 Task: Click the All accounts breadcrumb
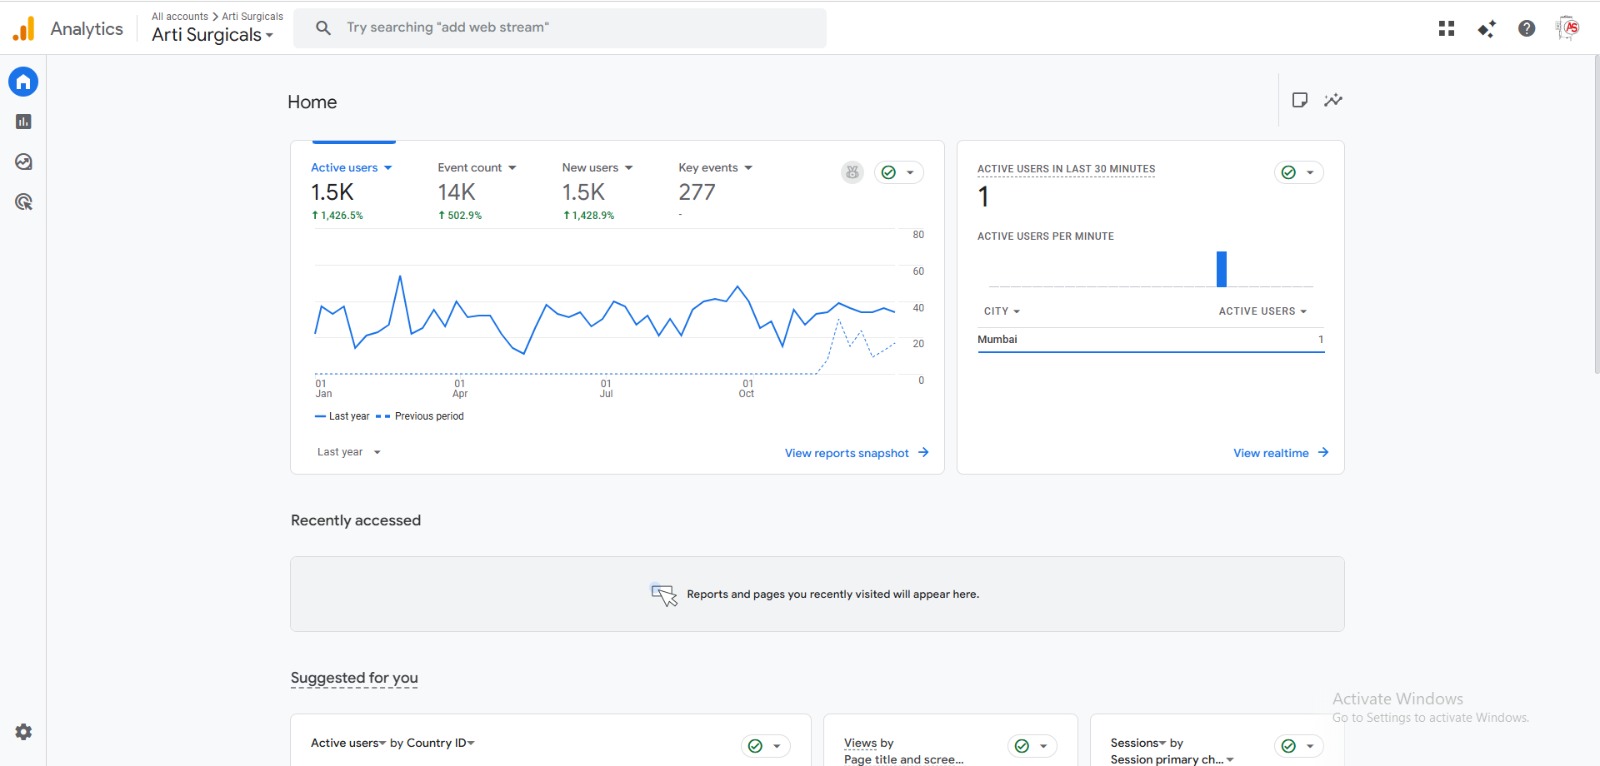click(x=180, y=16)
